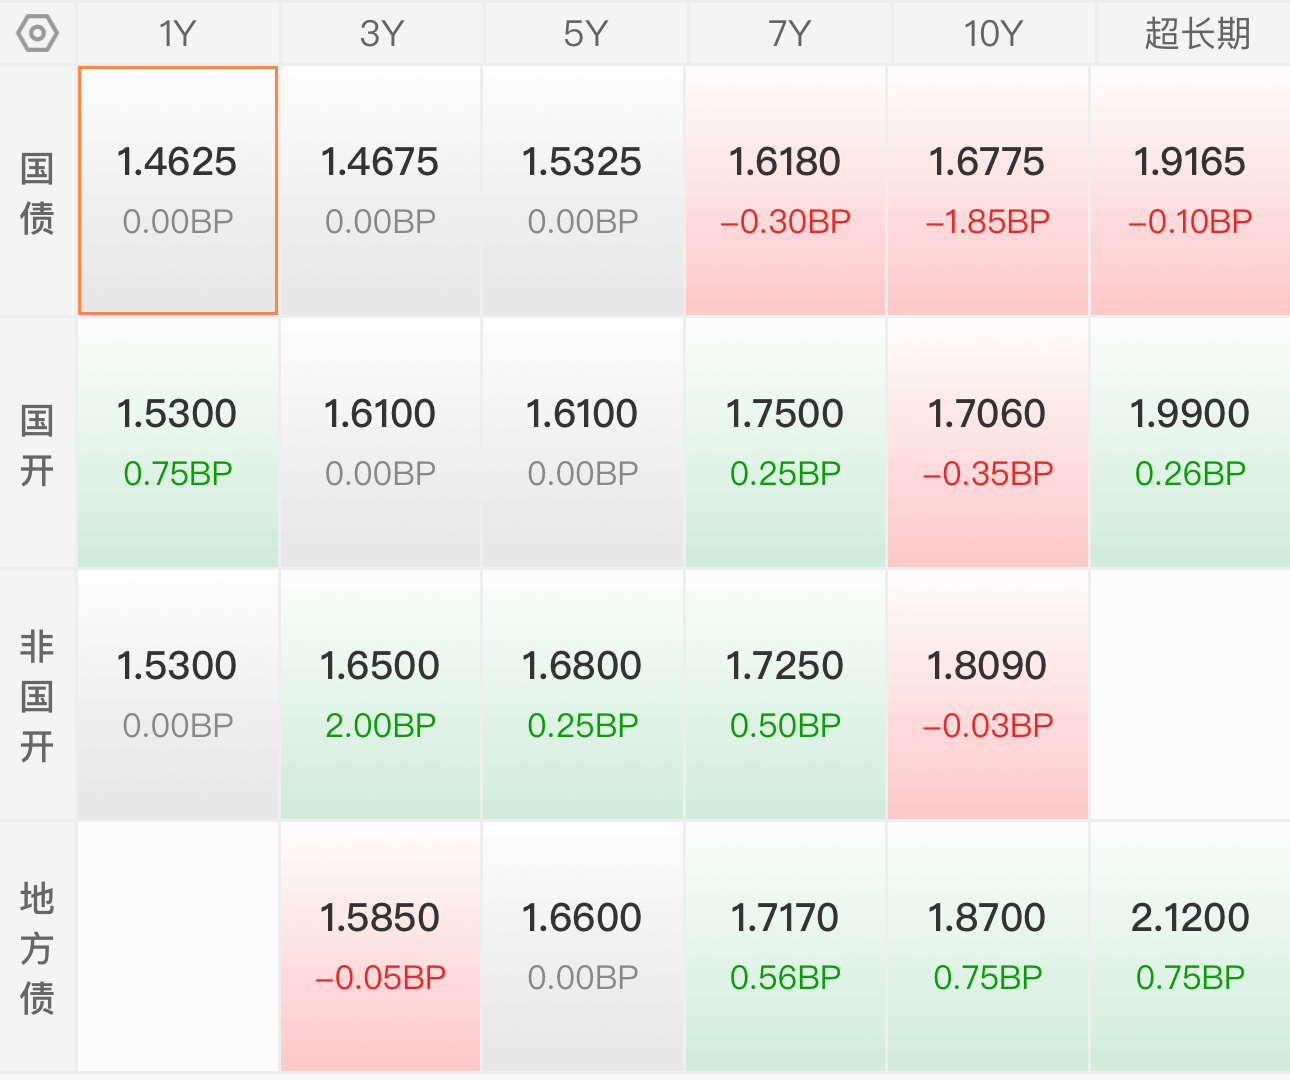Select the 1.7250 非国开 7Y cell

785,695
